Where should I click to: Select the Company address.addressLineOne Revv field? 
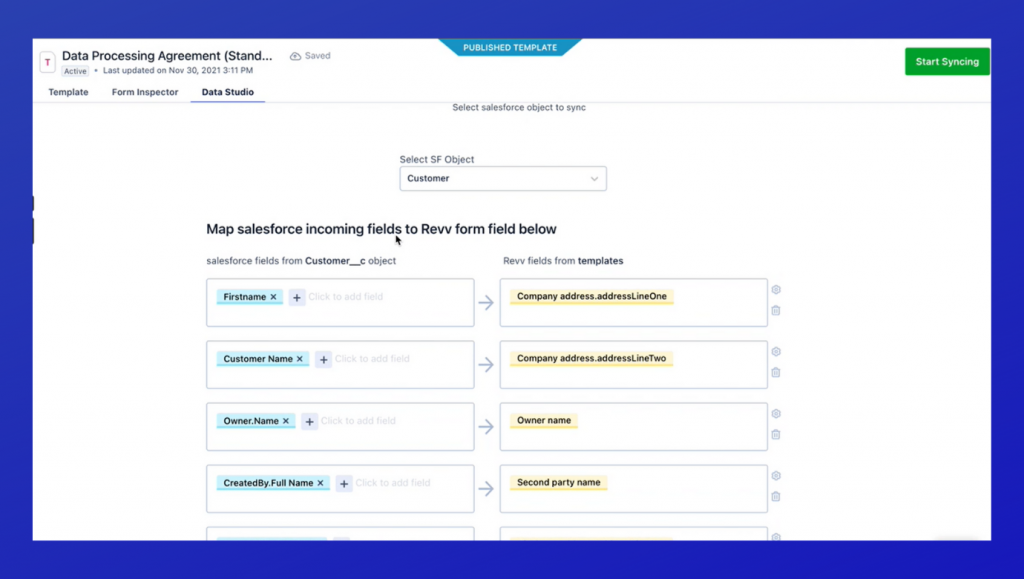[592, 296]
